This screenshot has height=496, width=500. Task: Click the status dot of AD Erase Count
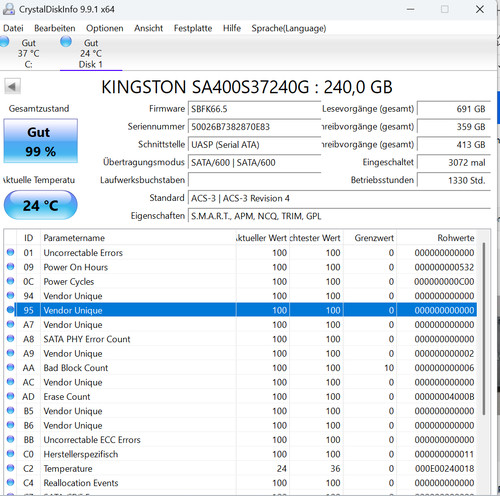10,396
